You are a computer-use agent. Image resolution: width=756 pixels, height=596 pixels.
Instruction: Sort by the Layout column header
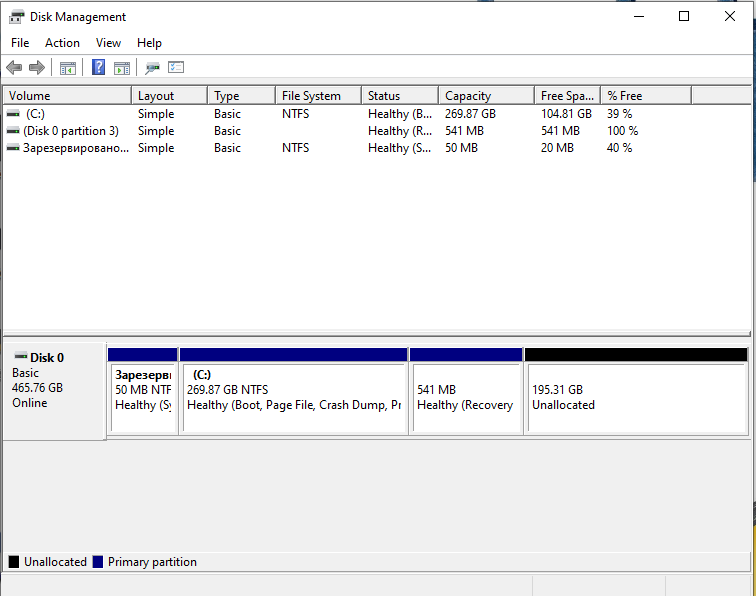pyautogui.click(x=170, y=95)
